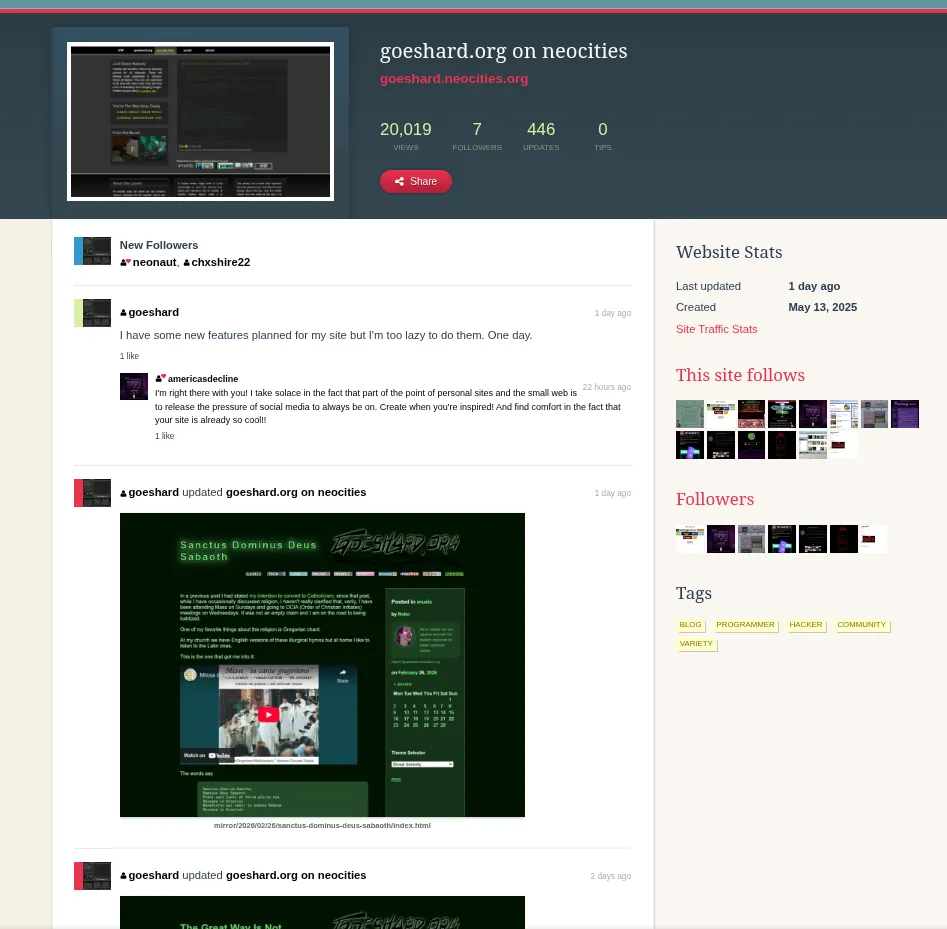
Task: Select the COMMUNITY tag
Action: click(x=861, y=624)
